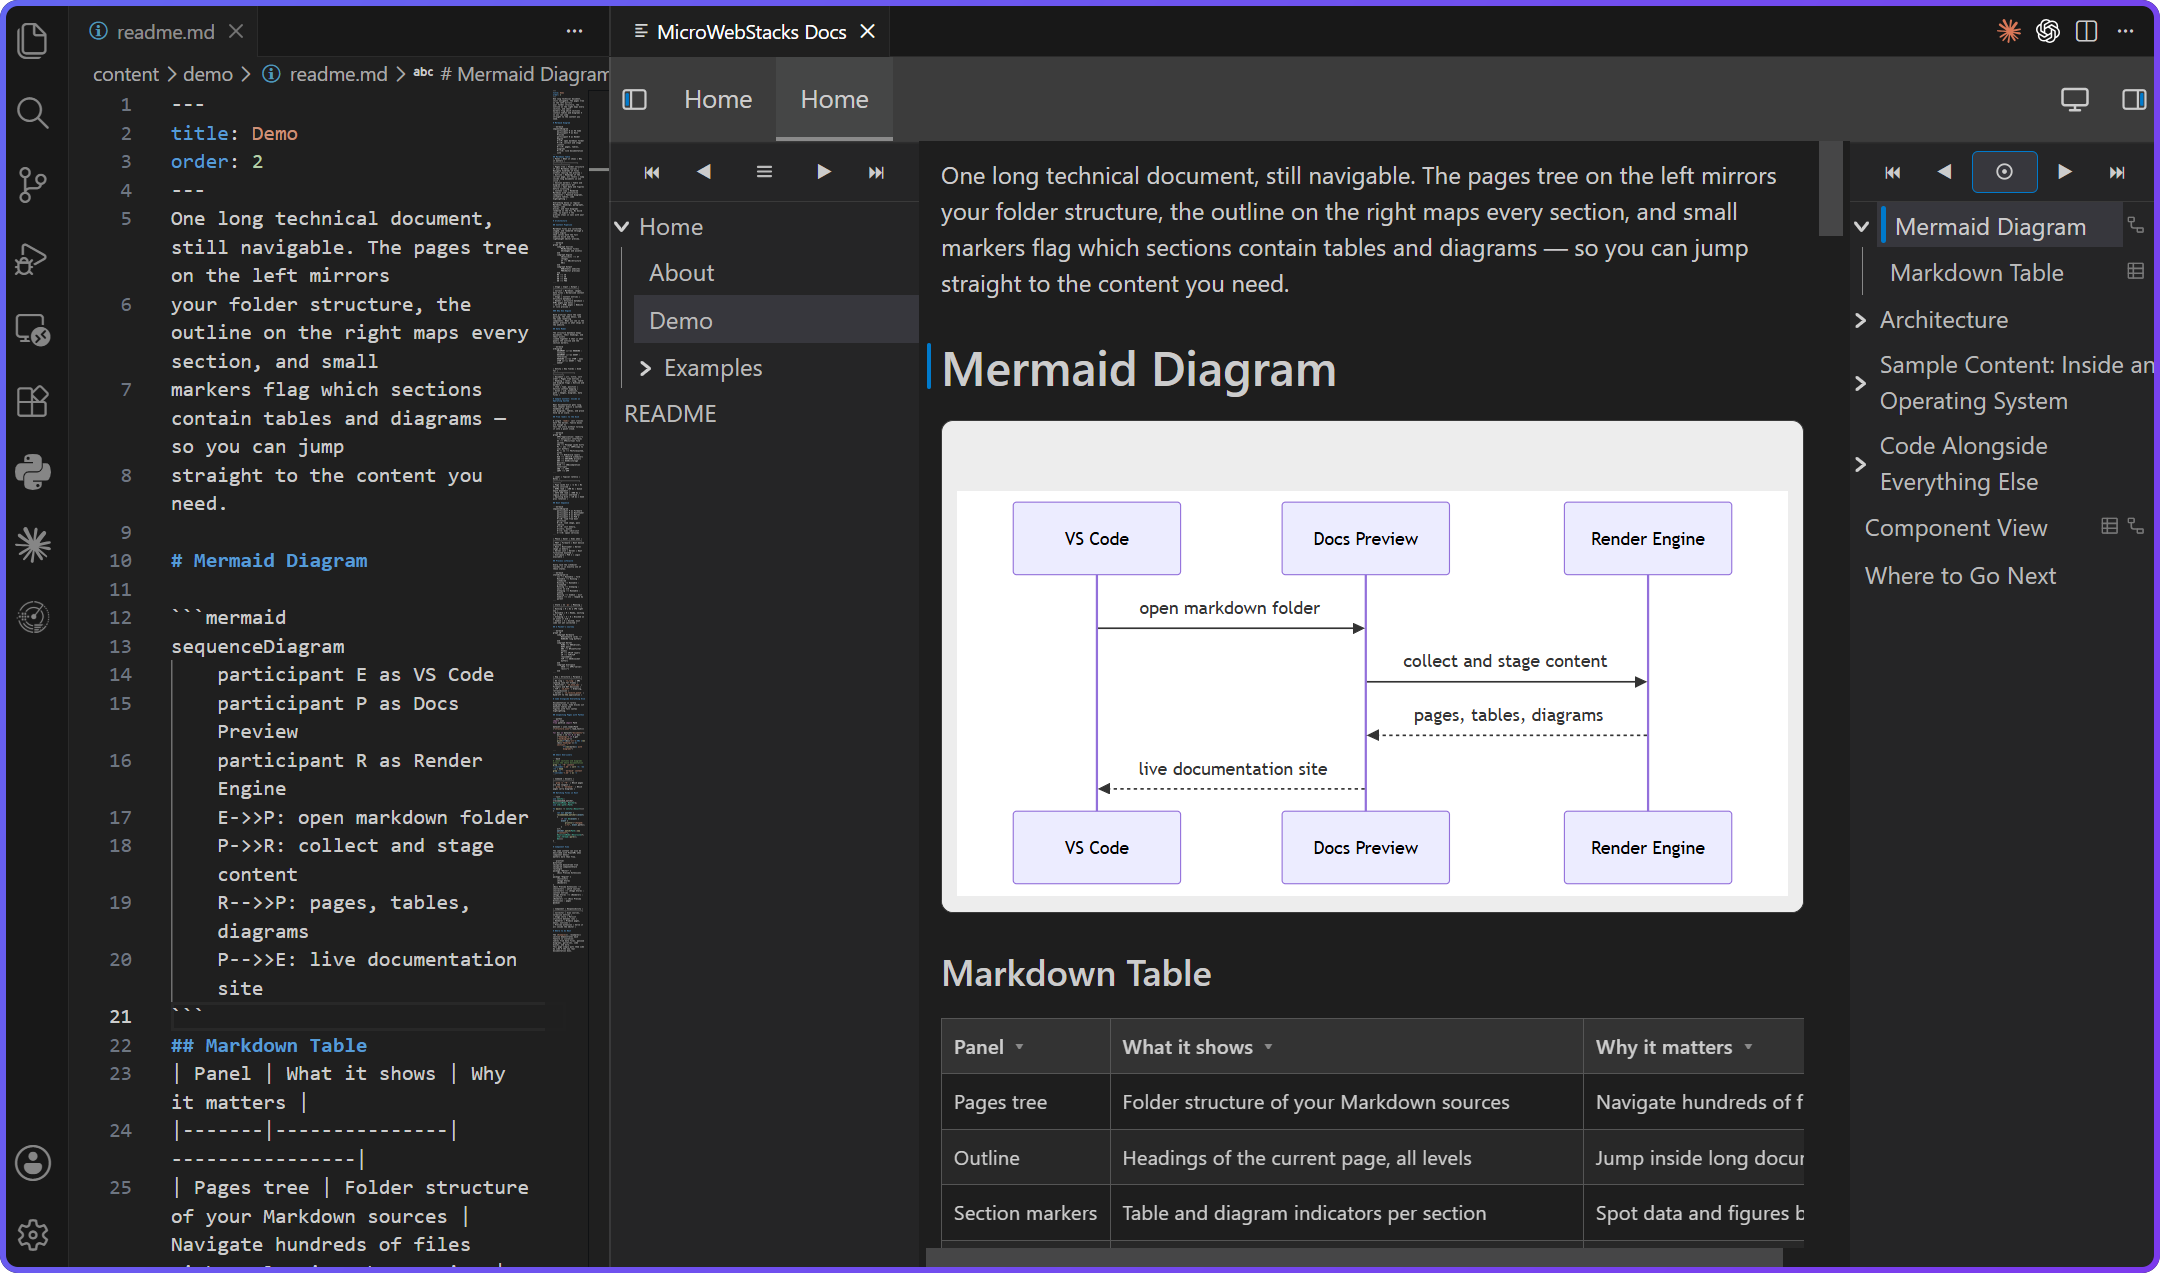Click table marker beside Component View
Screen dimensions: 2160x1273
pyautogui.click(x=2110, y=526)
